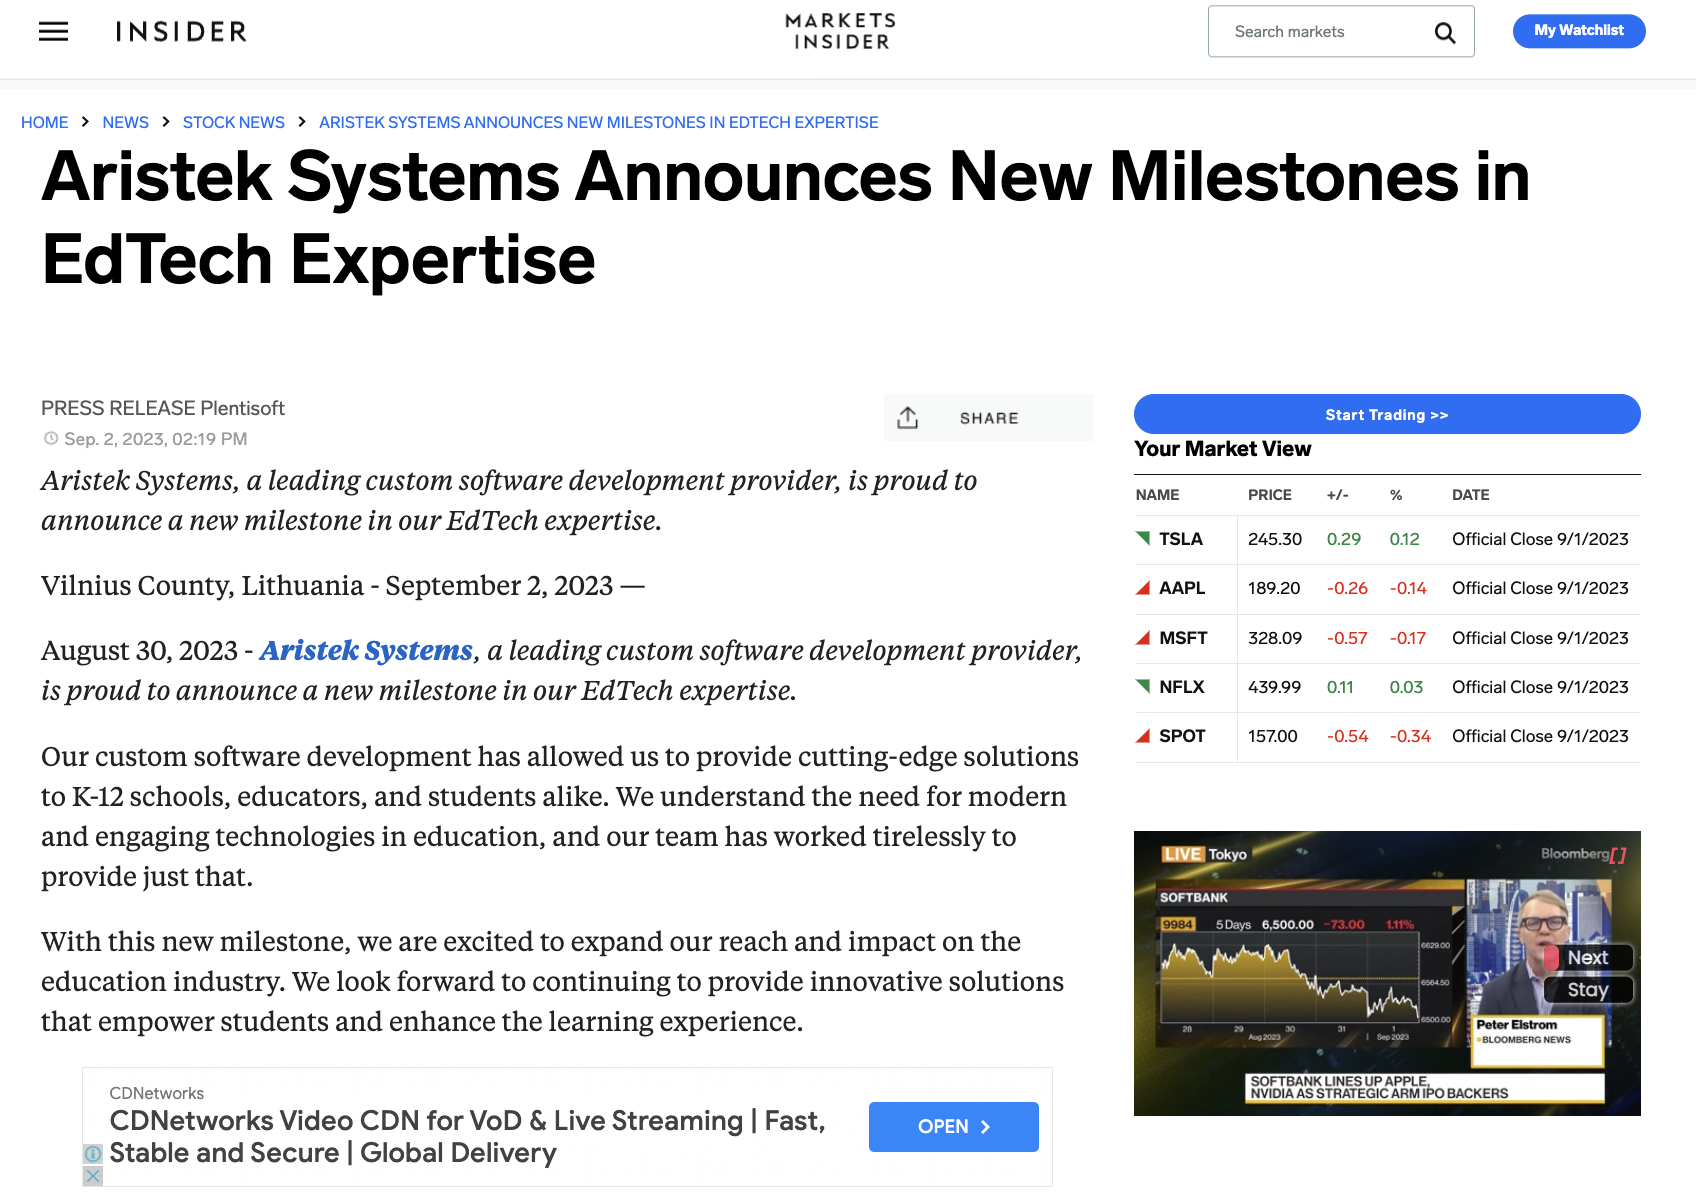
Task: Focus the Search markets field
Action: [x=1340, y=32]
